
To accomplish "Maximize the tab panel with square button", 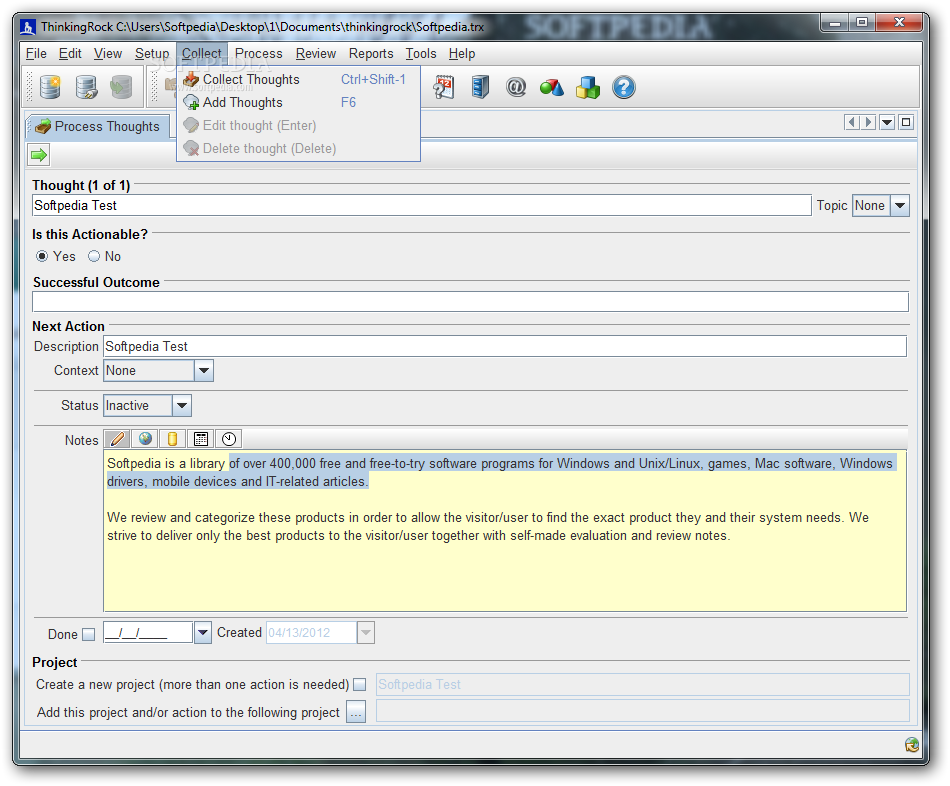I will click(906, 122).
